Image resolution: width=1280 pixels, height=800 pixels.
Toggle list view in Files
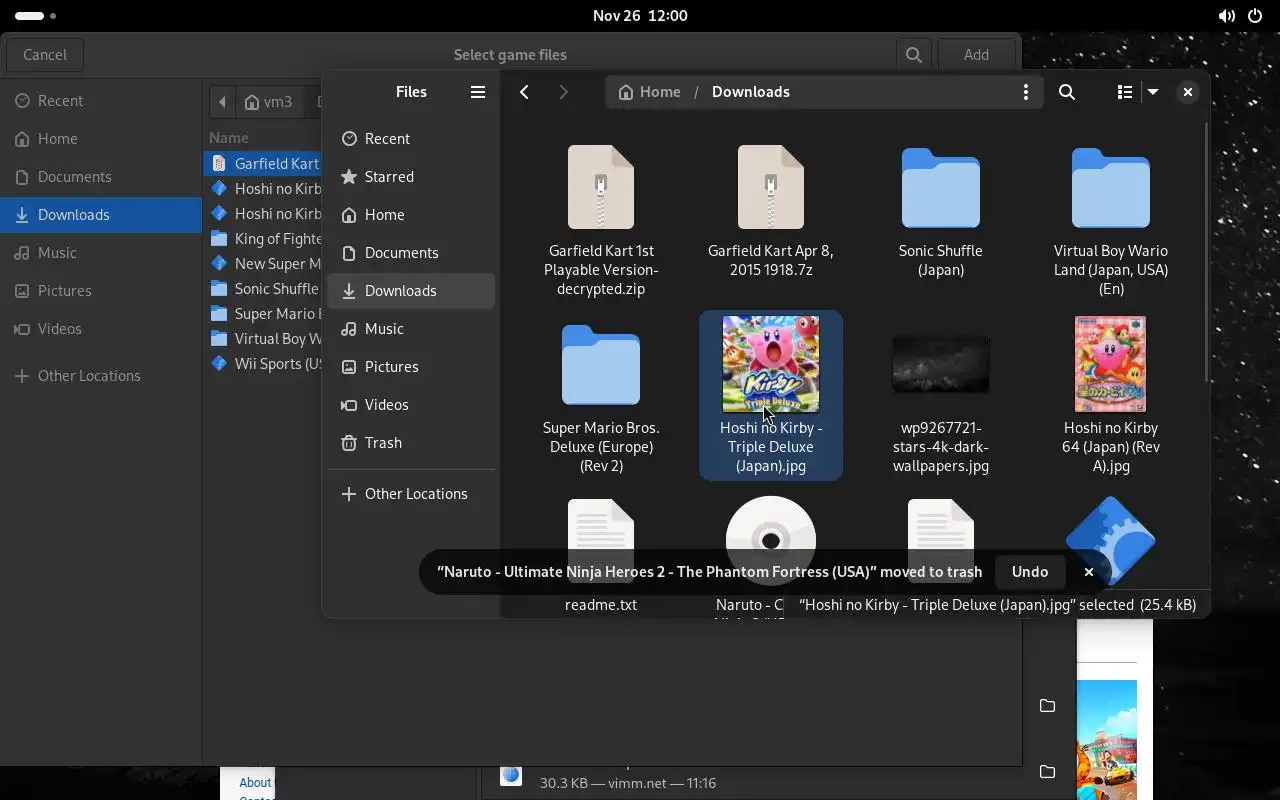click(1125, 92)
